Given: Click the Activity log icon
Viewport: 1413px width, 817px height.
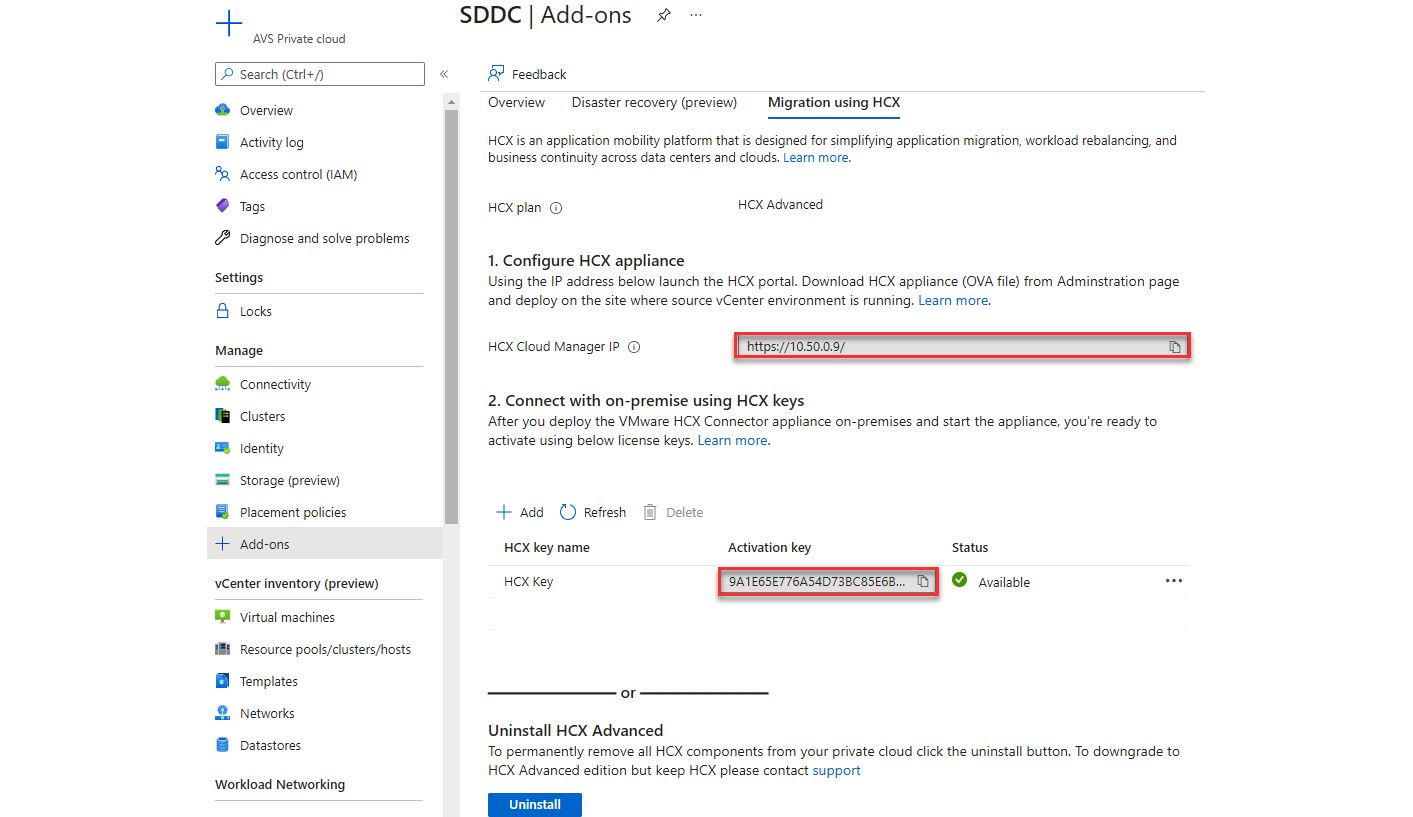Looking at the screenshot, I should [x=223, y=142].
